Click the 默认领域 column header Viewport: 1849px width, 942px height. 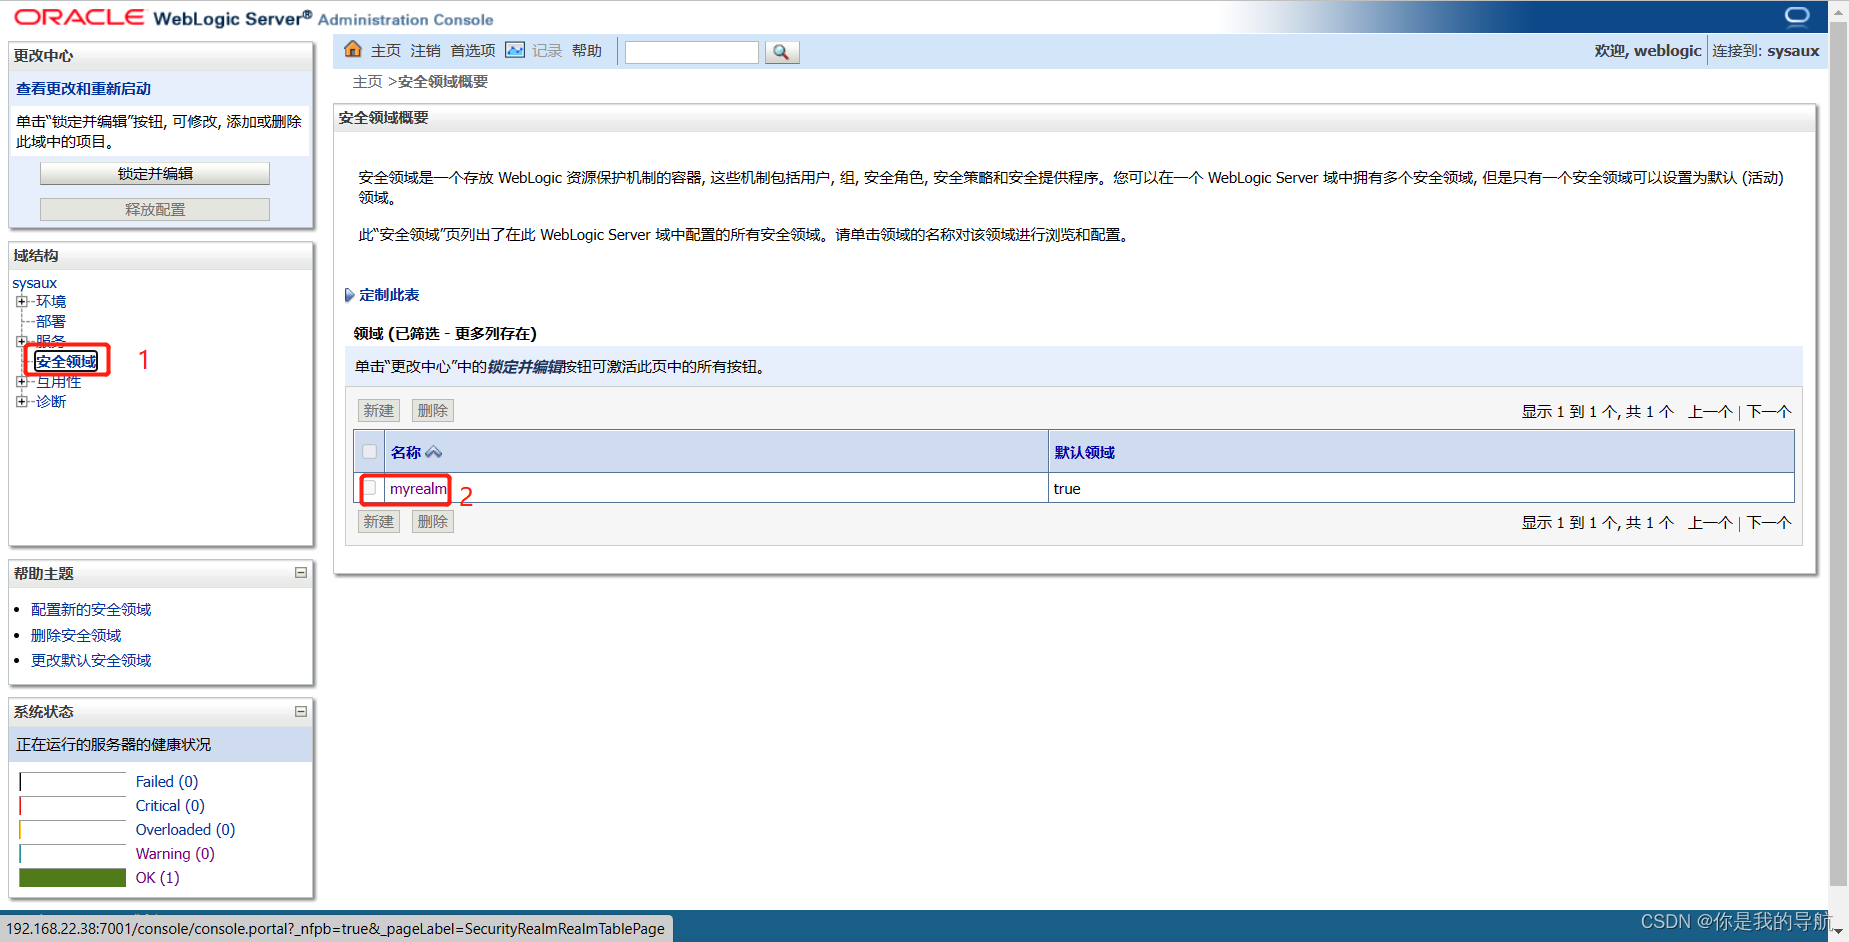coord(1084,453)
